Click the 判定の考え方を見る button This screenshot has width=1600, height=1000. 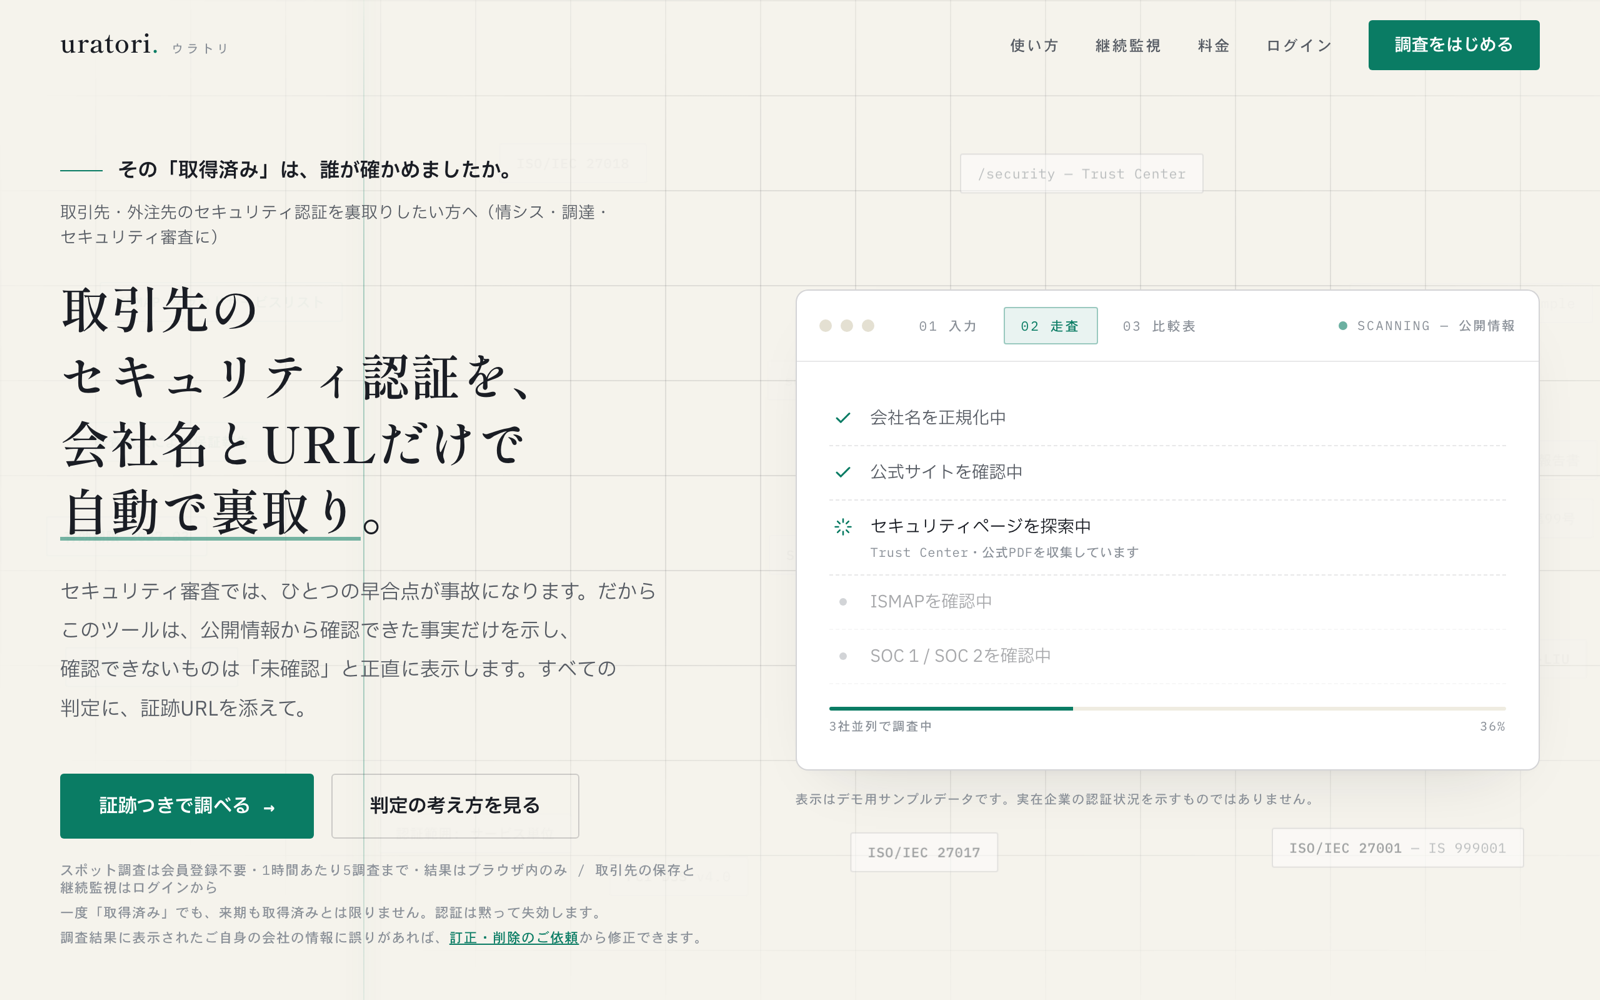(455, 806)
